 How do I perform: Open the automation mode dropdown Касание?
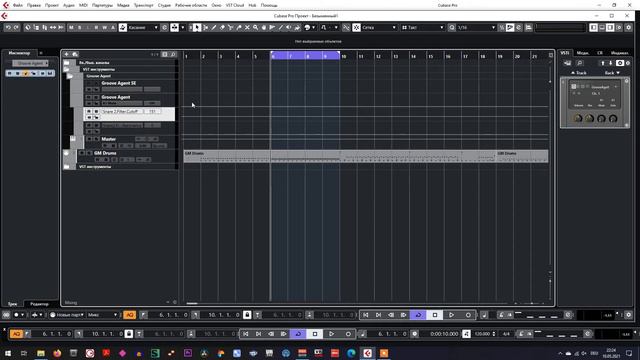(143, 27)
